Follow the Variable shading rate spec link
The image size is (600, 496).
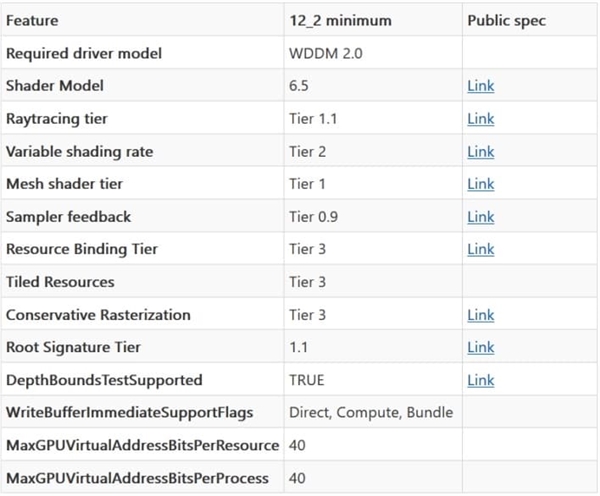tap(480, 152)
